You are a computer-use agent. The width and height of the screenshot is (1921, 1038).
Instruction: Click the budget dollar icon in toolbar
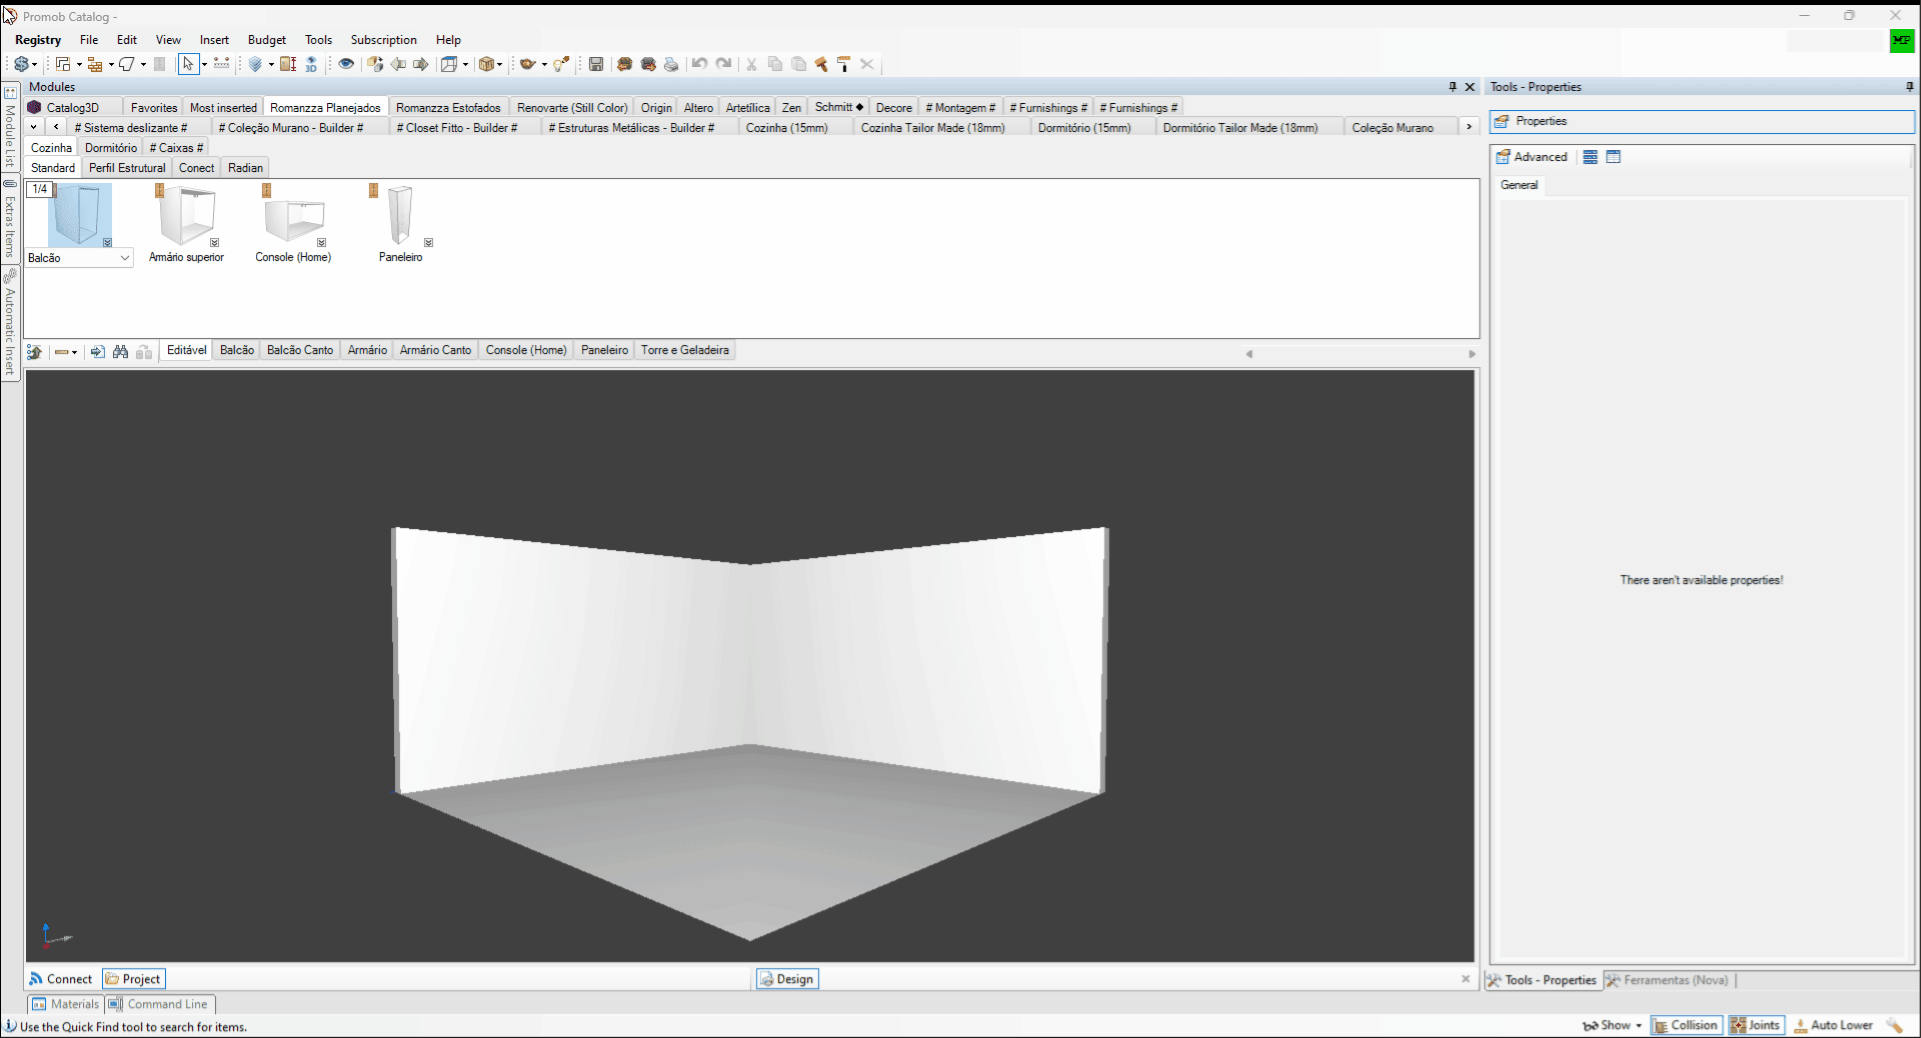point(20,64)
